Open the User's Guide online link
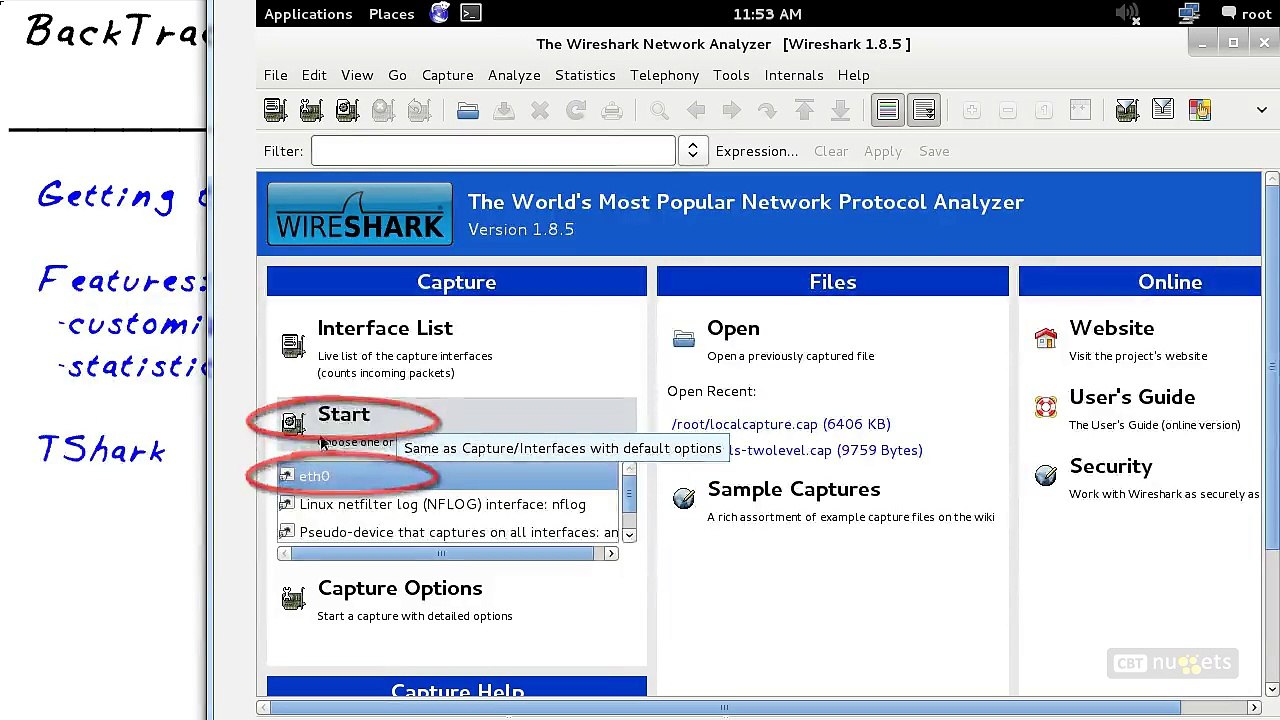The height and width of the screenshot is (720, 1280). (1132, 397)
